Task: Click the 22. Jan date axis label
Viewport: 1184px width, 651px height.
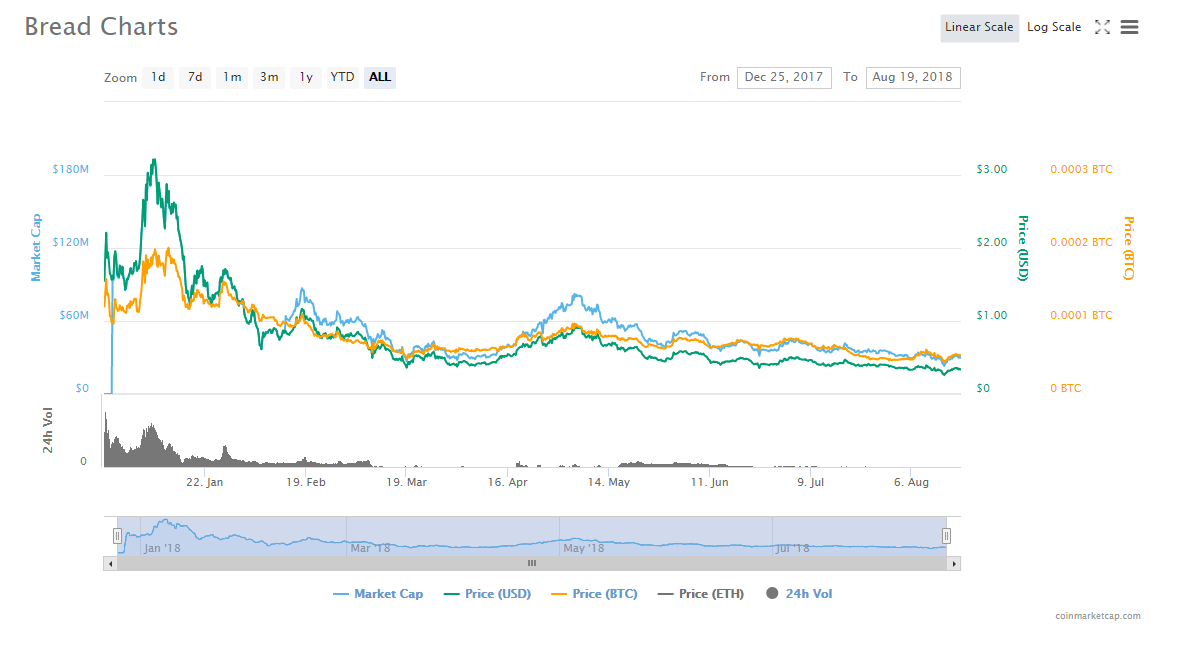Action: (205, 482)
